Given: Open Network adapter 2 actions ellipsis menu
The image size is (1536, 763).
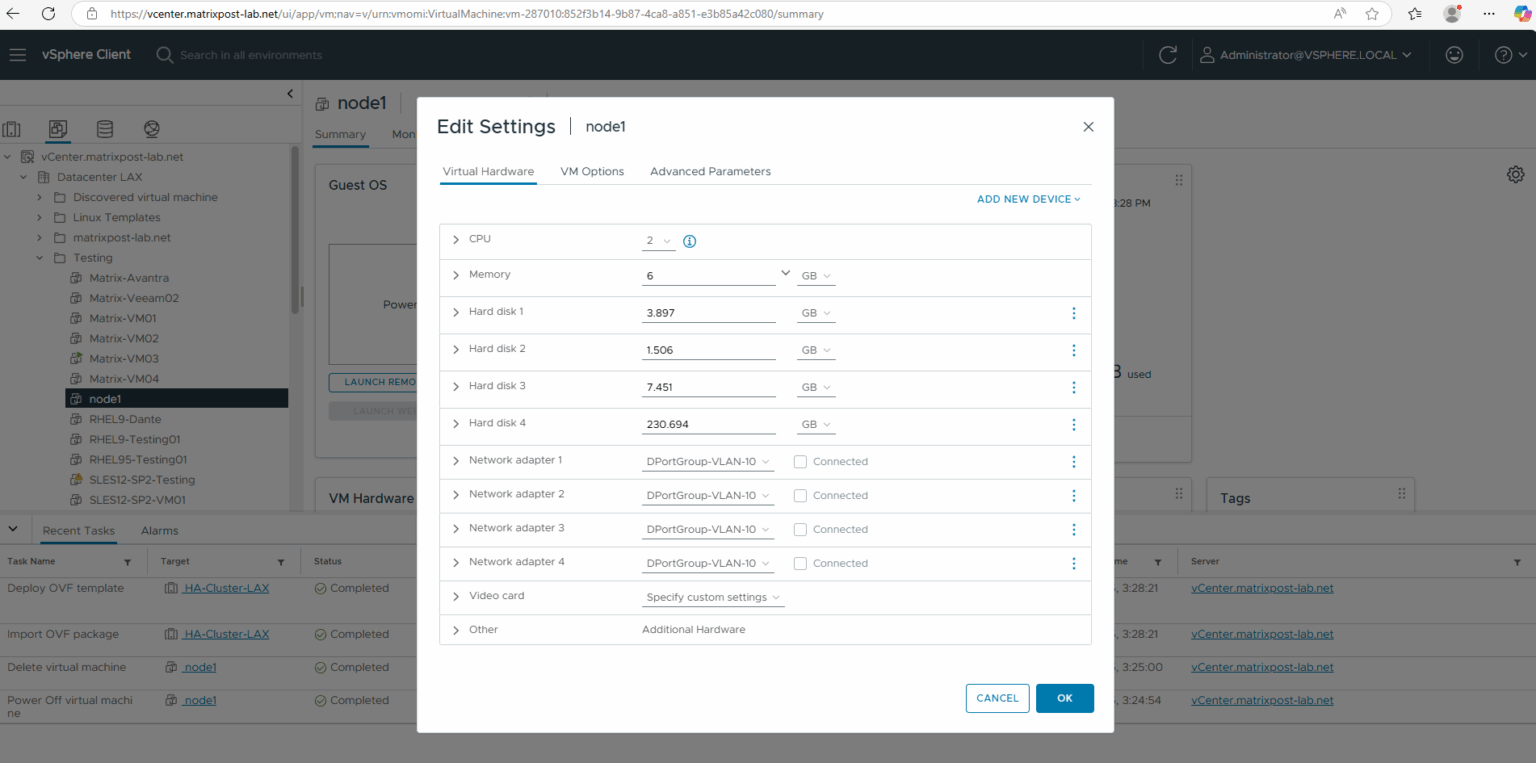Looking at the screenshot, I should (1073, 495).
